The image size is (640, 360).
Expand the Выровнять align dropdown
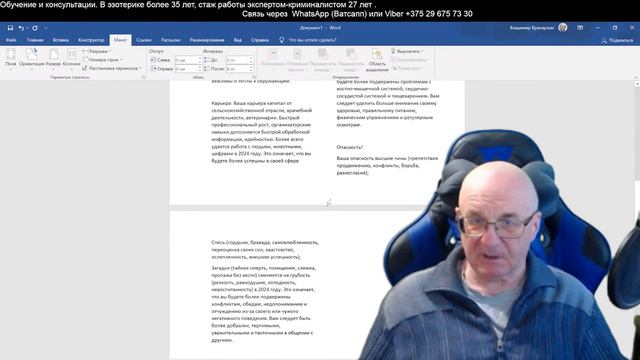(407, 51)
